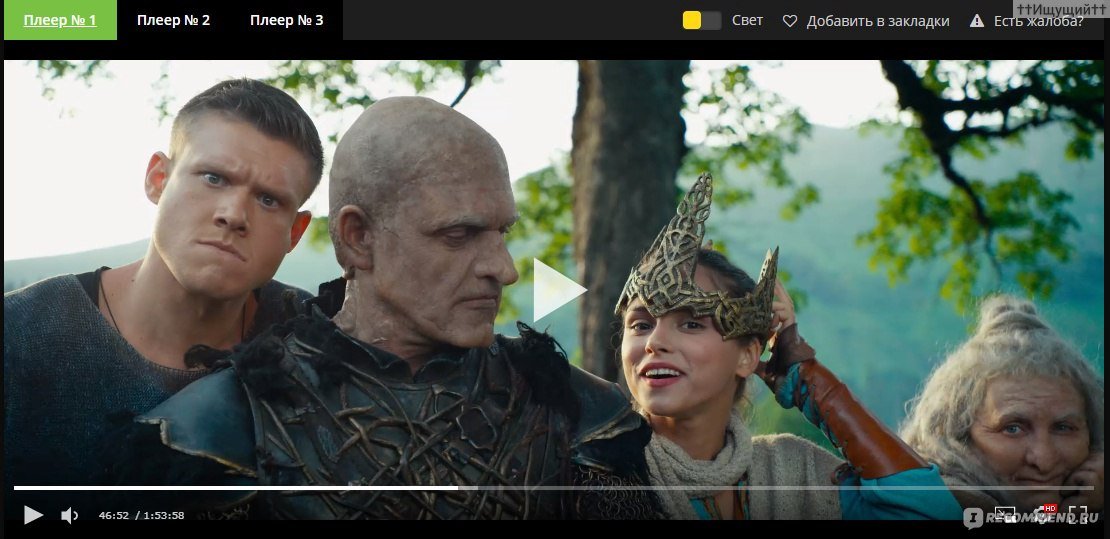This screenshot has height=539, width=1110.
Task: Click the heart bookmark icon
Action: point(790,21)
